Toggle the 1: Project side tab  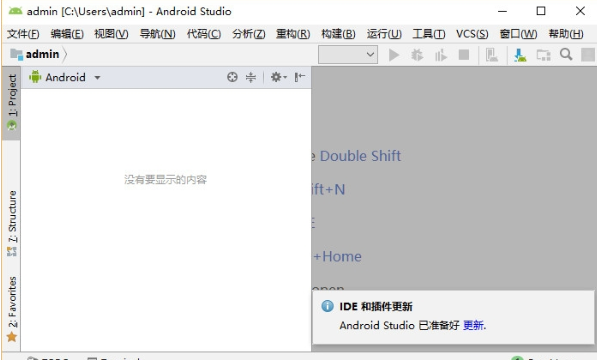(12, 103)
